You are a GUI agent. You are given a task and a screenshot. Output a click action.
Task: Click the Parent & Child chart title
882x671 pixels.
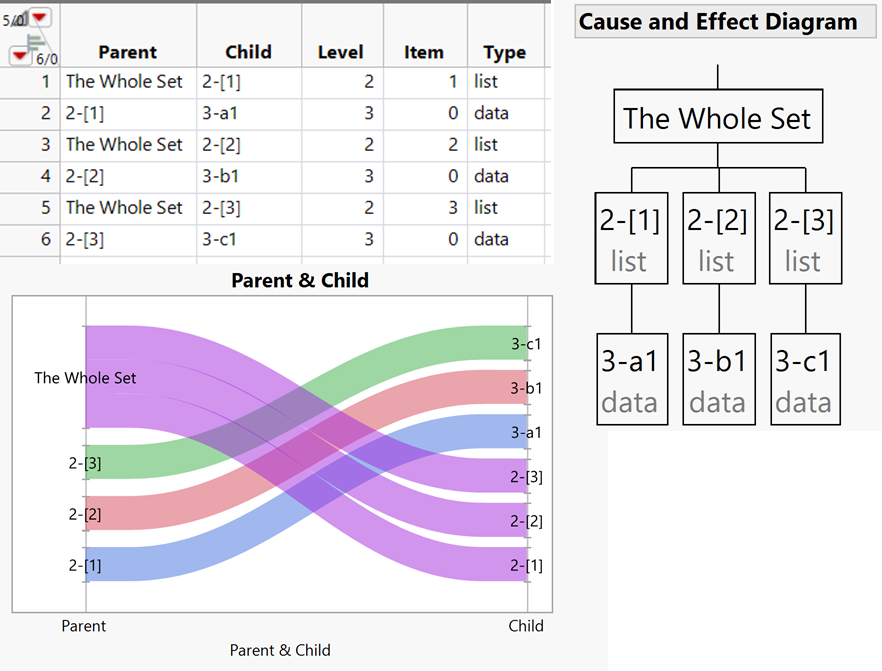tap(300, 280)
